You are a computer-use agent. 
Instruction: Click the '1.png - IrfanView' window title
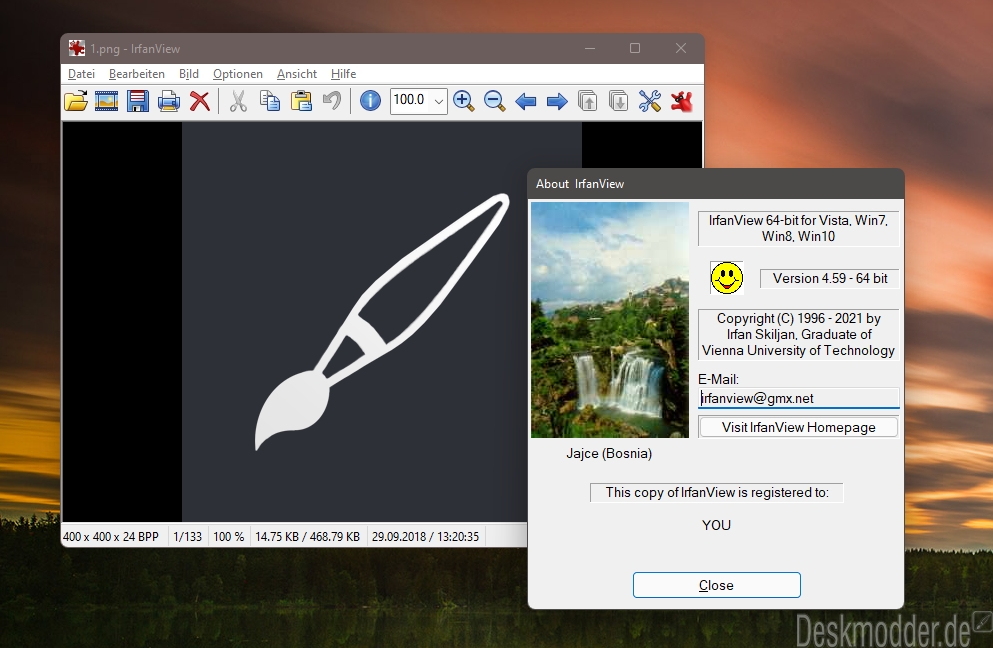pyautogui.click(x=135, y=49)
